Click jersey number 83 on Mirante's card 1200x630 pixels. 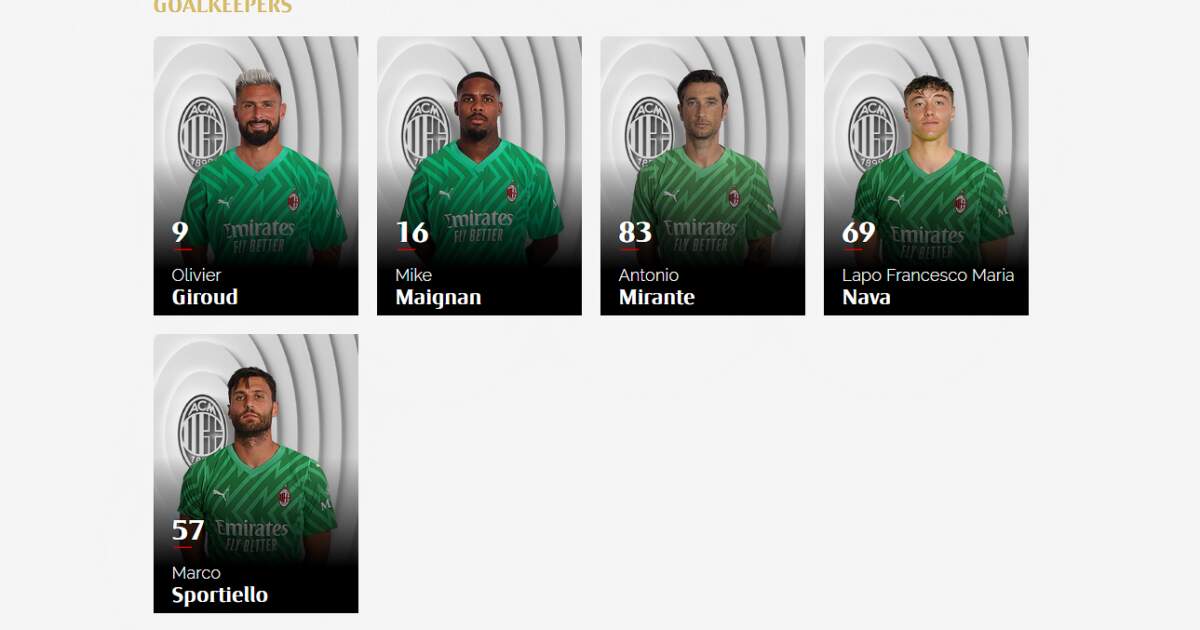coord(636,233)
